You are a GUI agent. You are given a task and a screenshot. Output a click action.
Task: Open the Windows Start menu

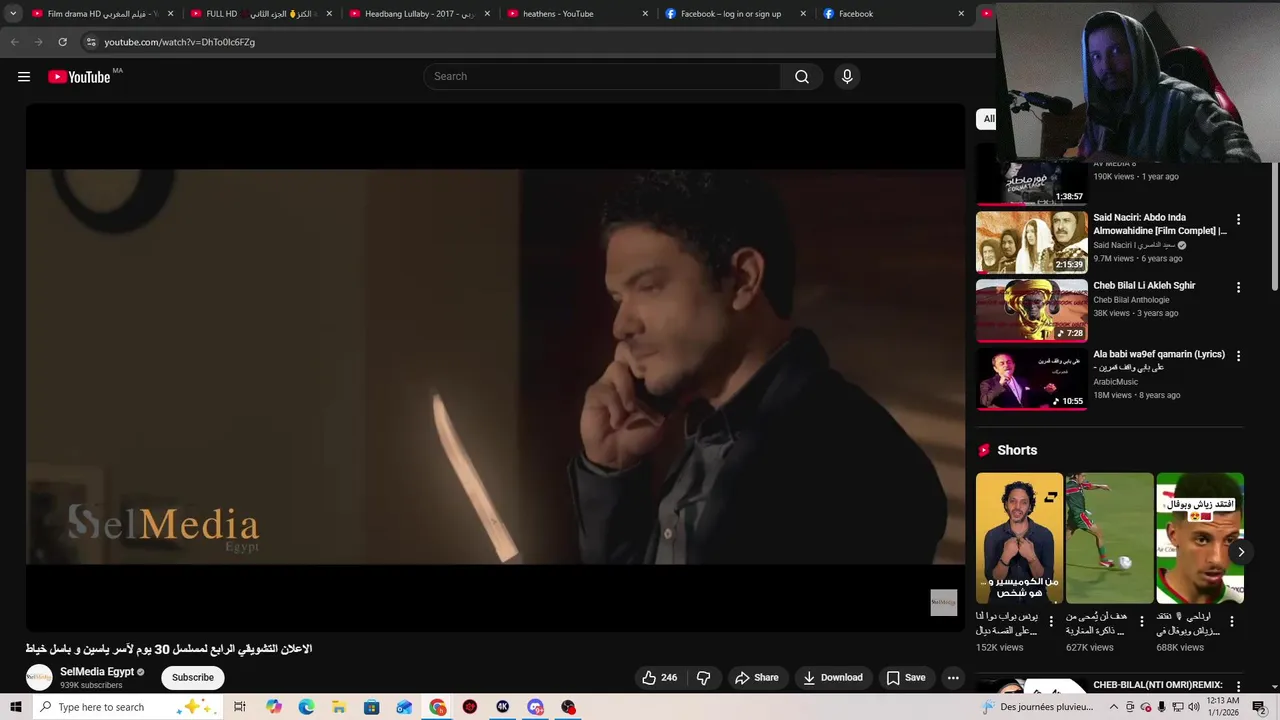[15, 707]
